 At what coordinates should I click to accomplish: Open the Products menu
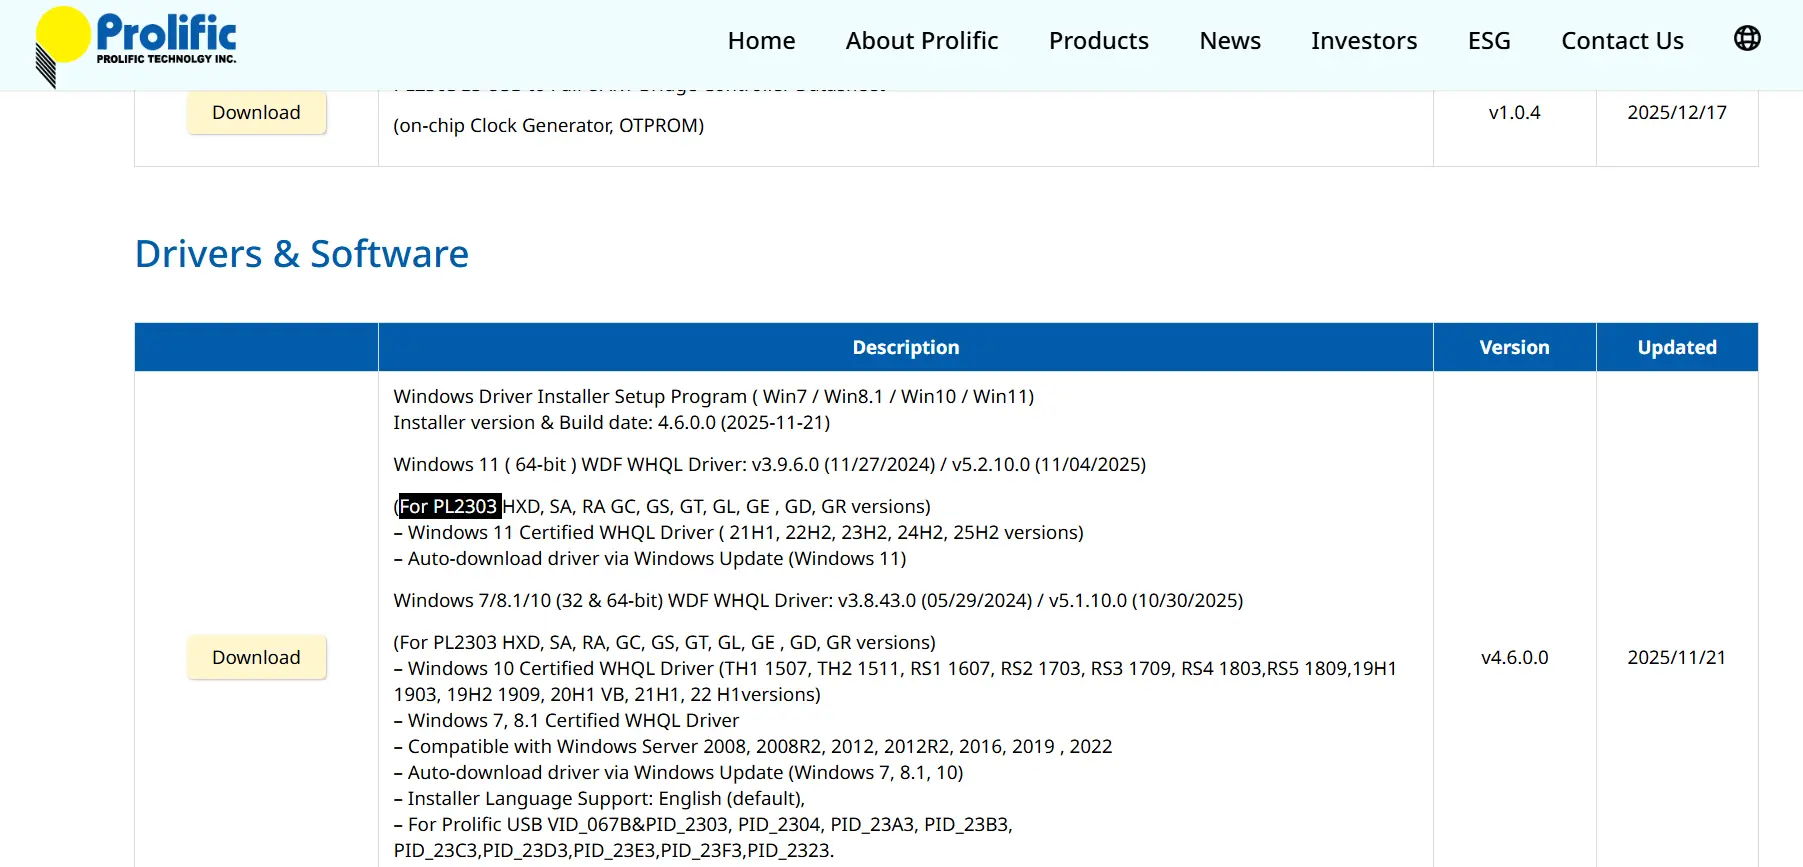click(1098, 41)
